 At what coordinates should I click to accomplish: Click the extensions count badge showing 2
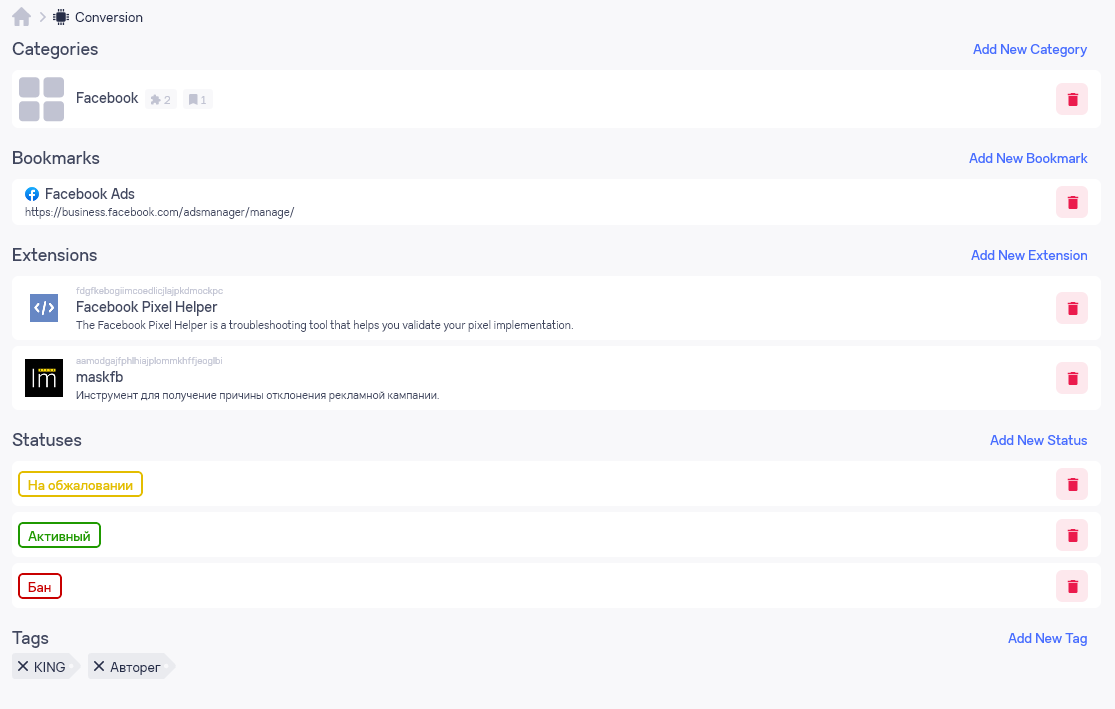[161, 100]
